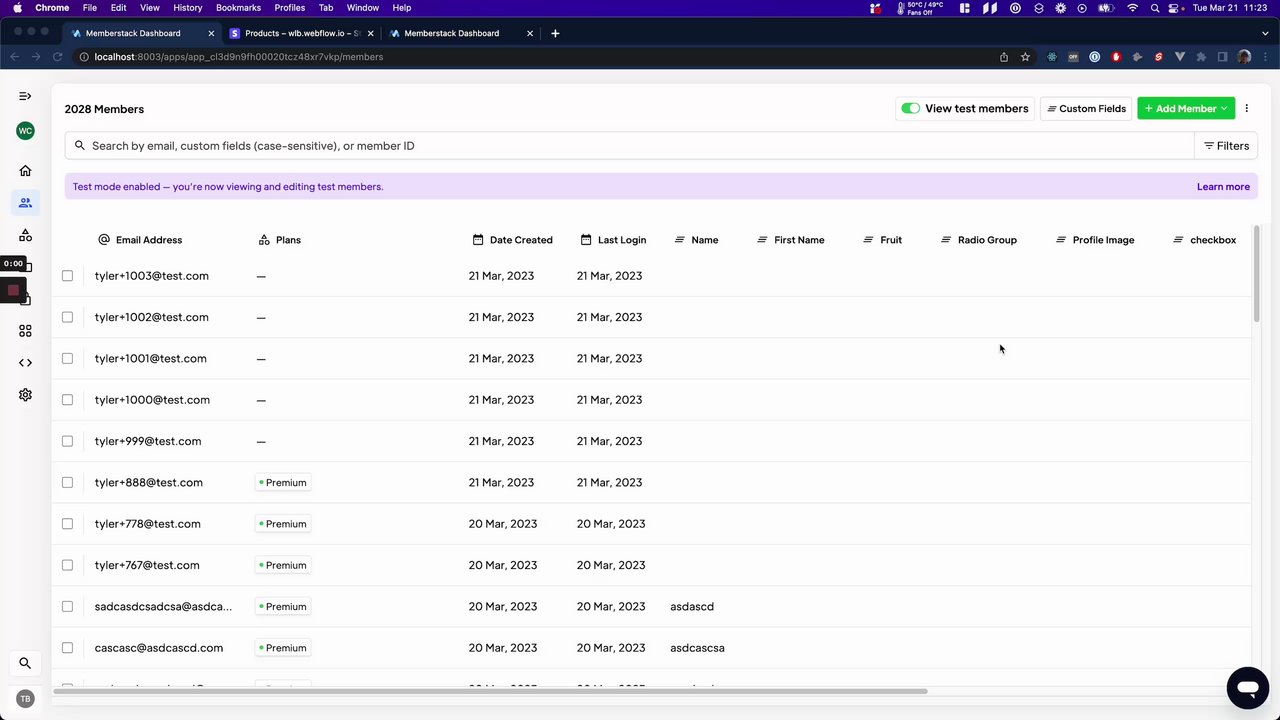Open a new browser tab
Viewport: 1280px width, 720px height.
(555, 33)
